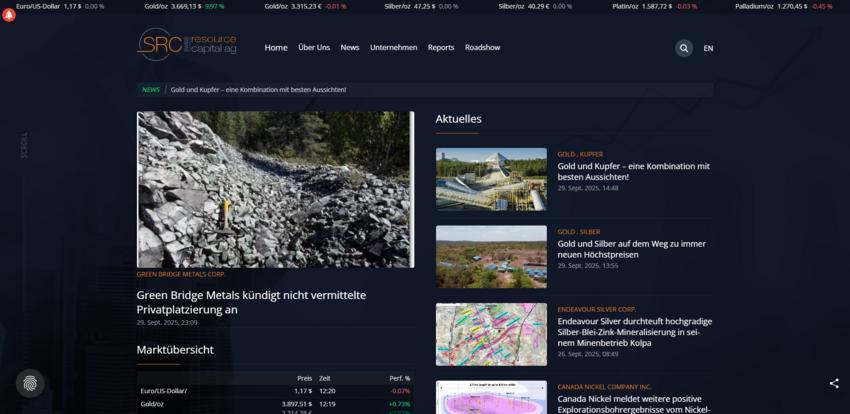Click the Platin/oz ticker entry

(655, 7)
